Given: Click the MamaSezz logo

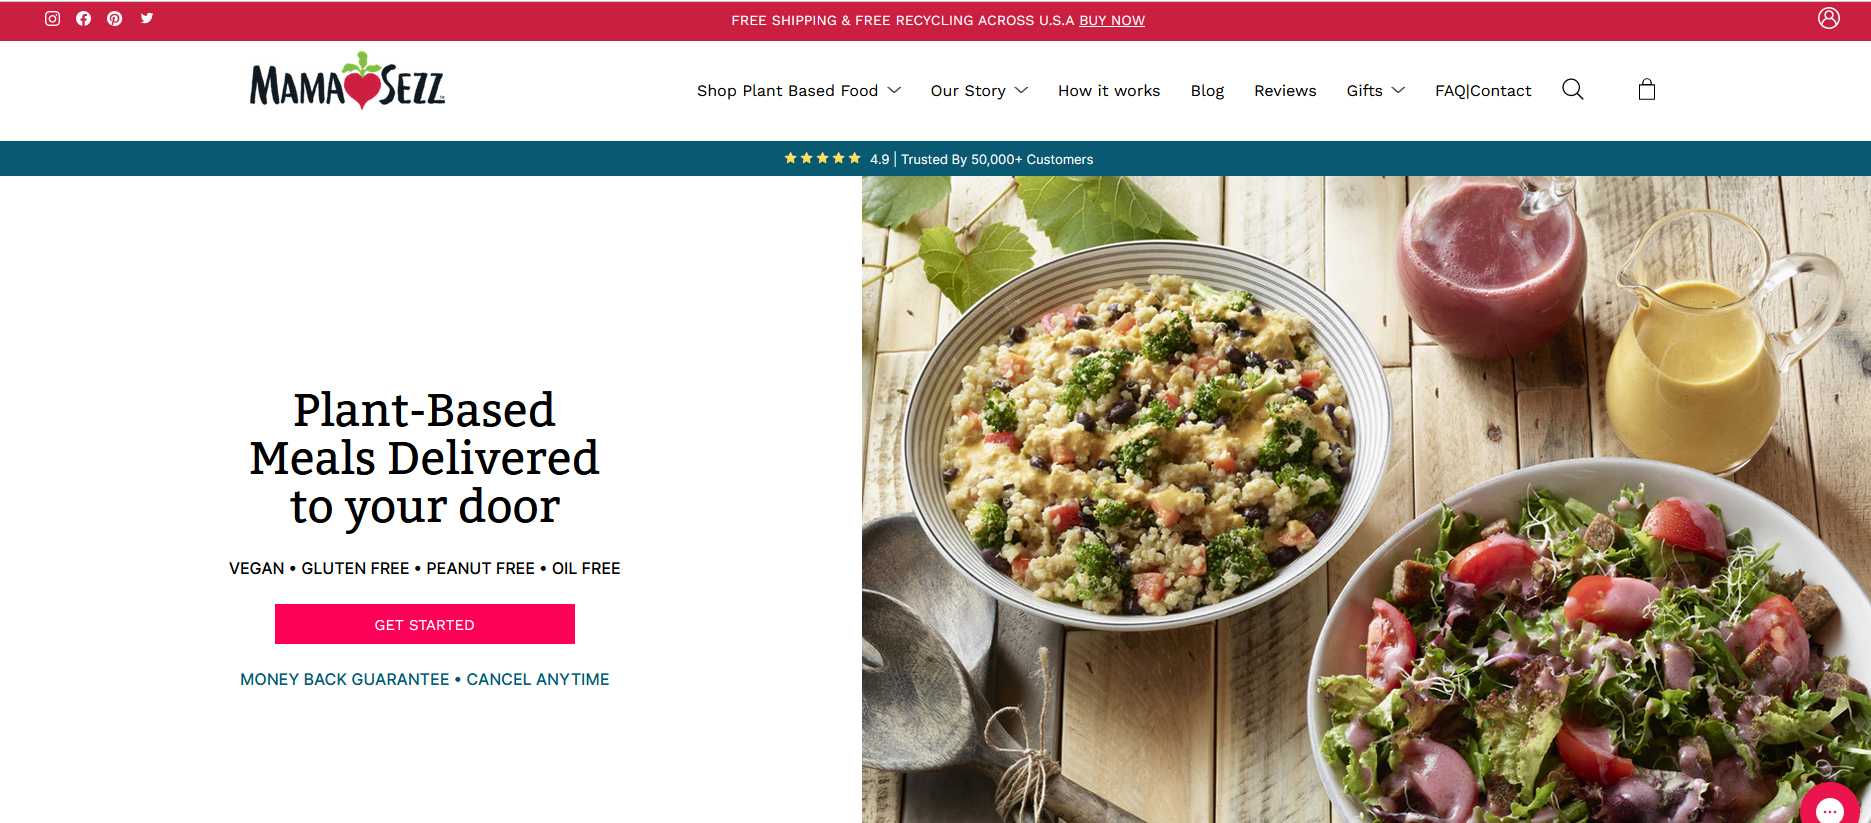Looking at the screenshot, I should click(348, 82).
